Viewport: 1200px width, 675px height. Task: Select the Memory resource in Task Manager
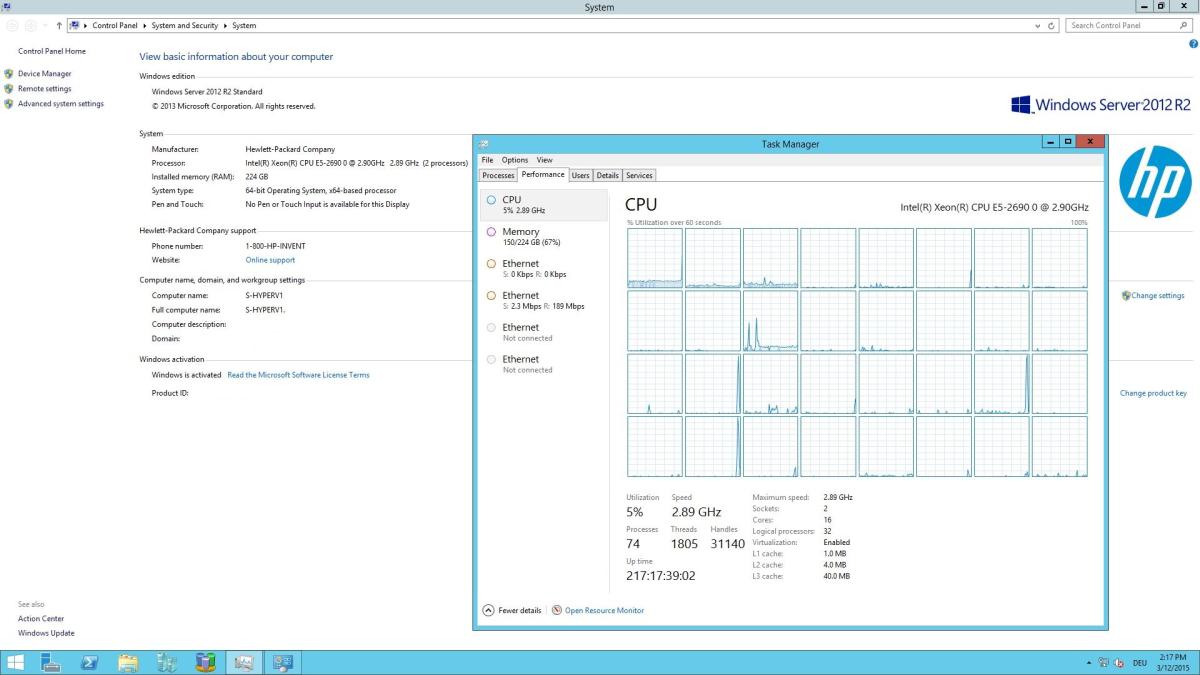tap(544, 237)
